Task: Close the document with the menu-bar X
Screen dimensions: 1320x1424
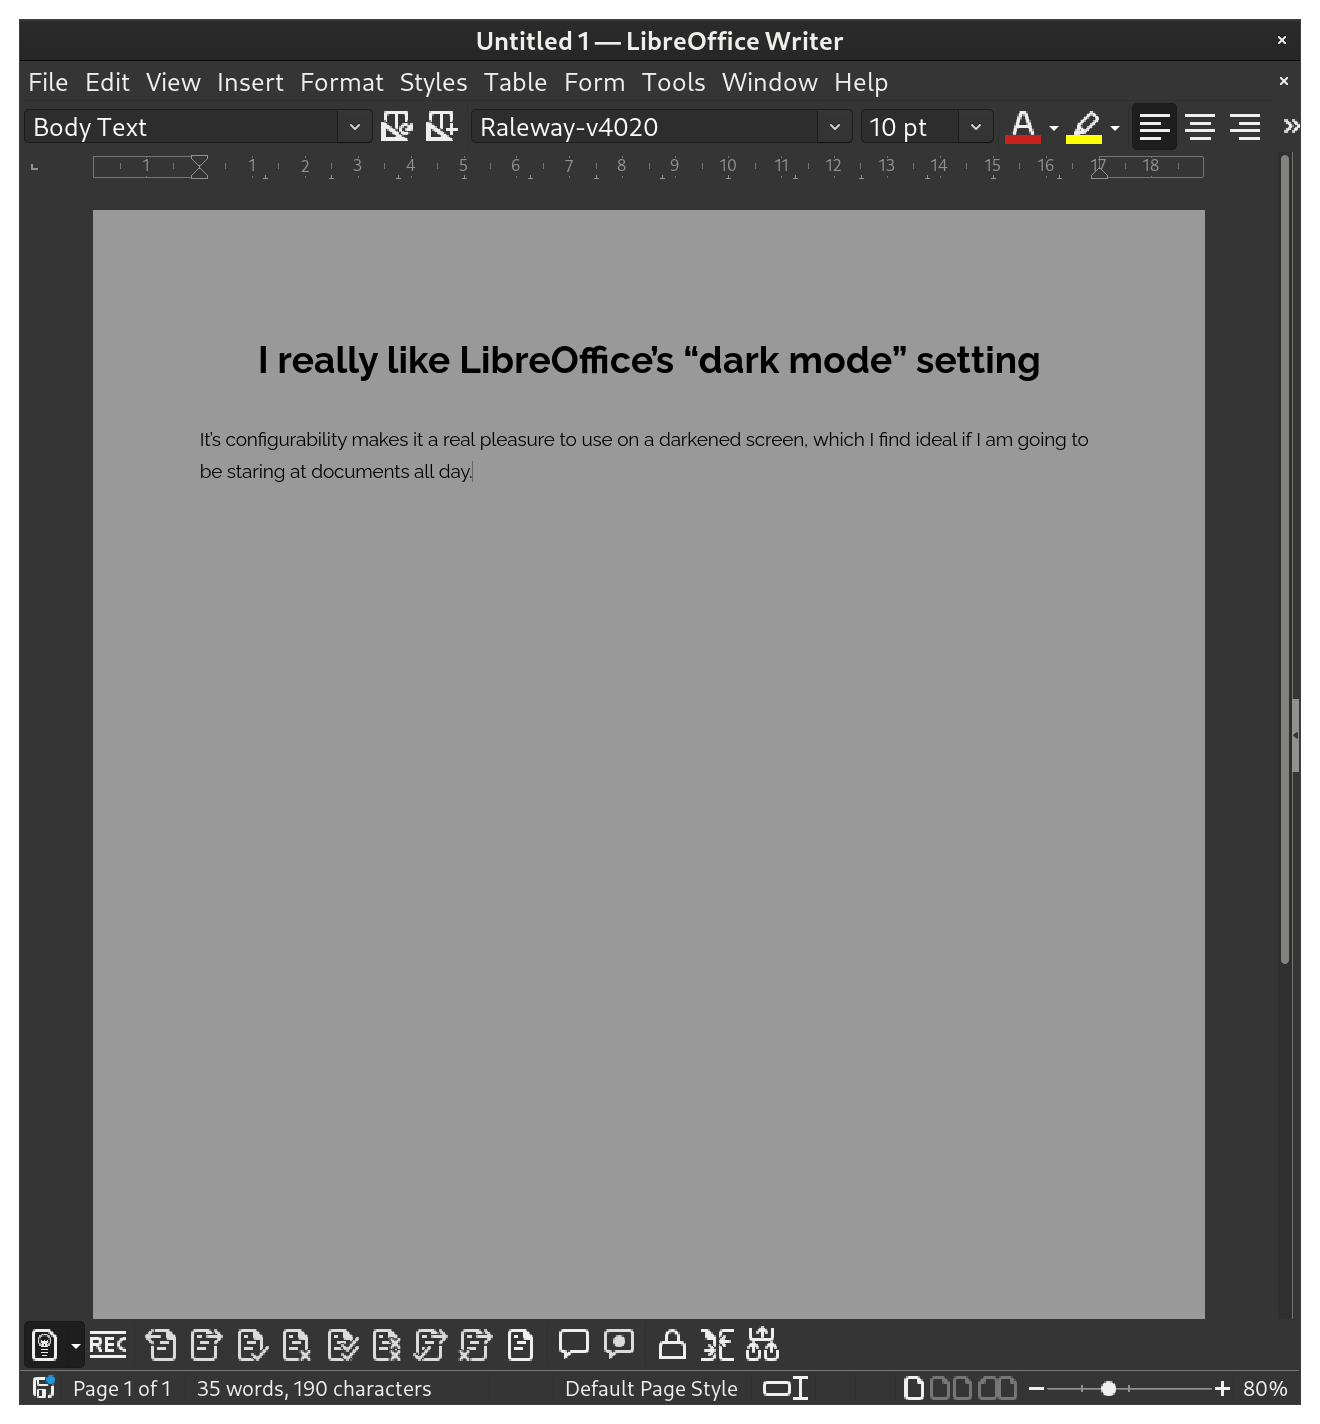Action: pos(1284,81)
